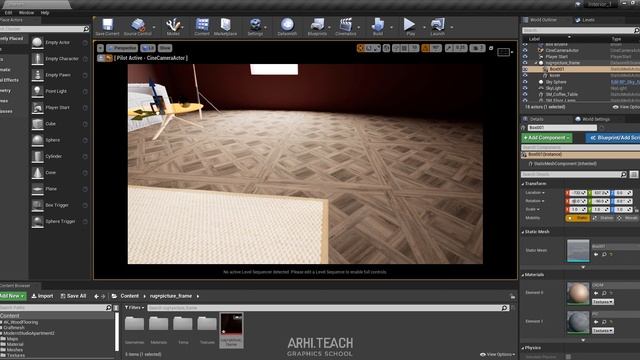The image size is (640, 360).
Task: Open the Help menu
Action: tap(45, 13)
